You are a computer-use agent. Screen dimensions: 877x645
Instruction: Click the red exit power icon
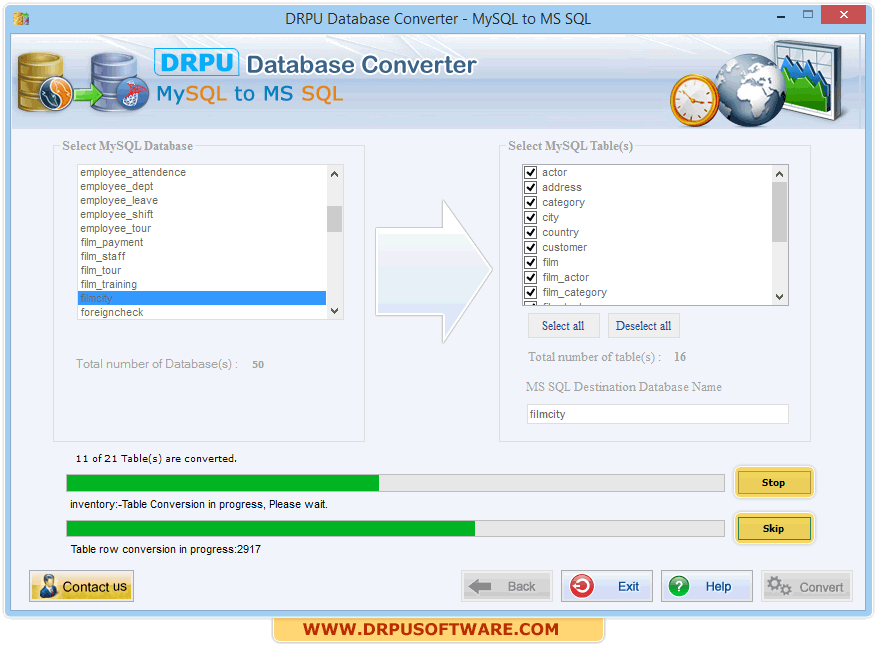point(582,586)
